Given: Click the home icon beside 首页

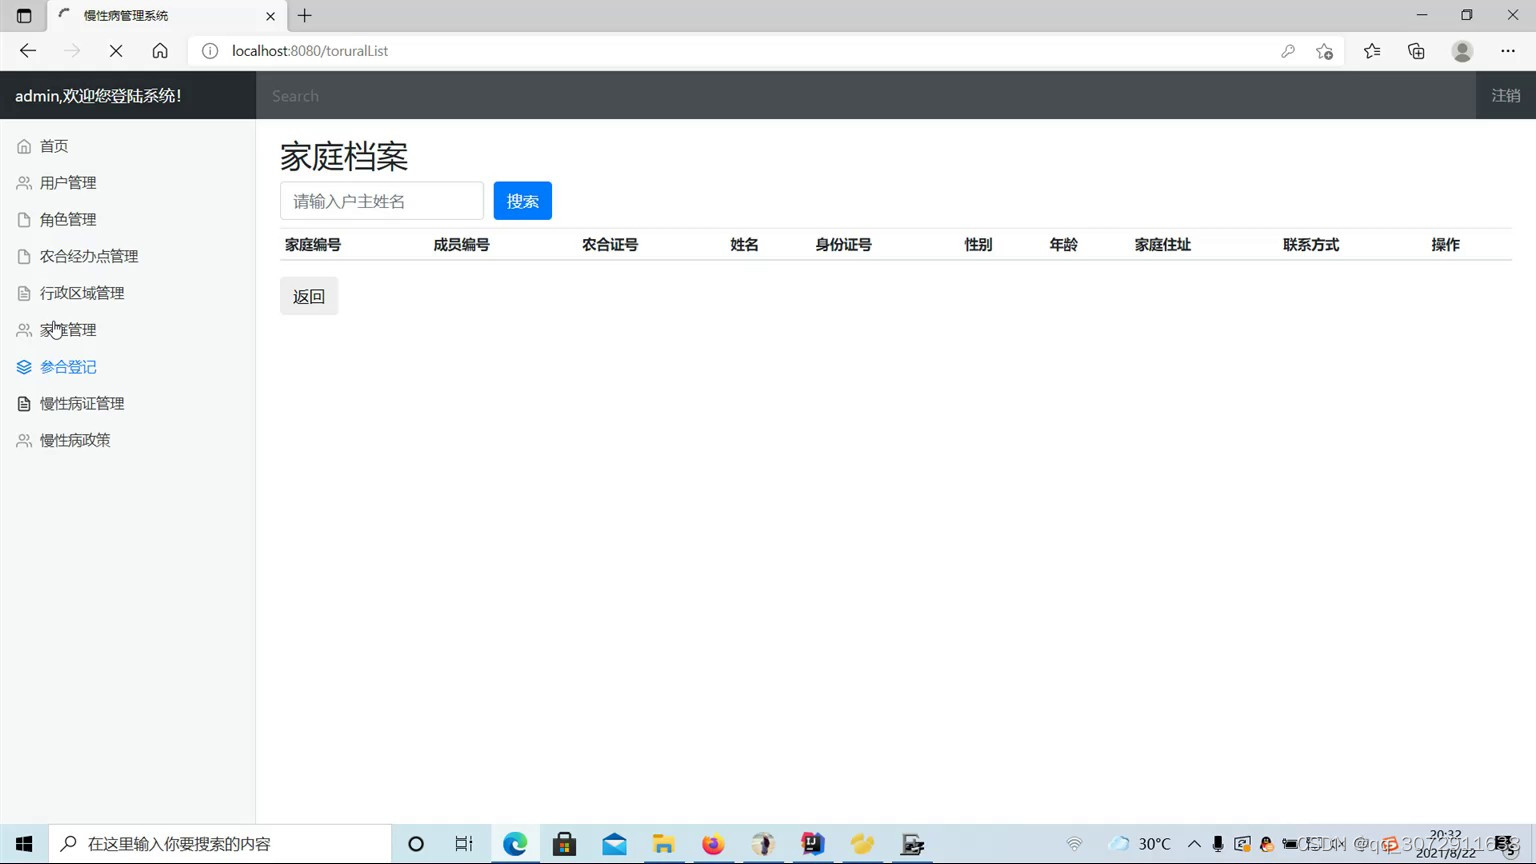Looking at the screenshot, I should [x=24, y=146].
